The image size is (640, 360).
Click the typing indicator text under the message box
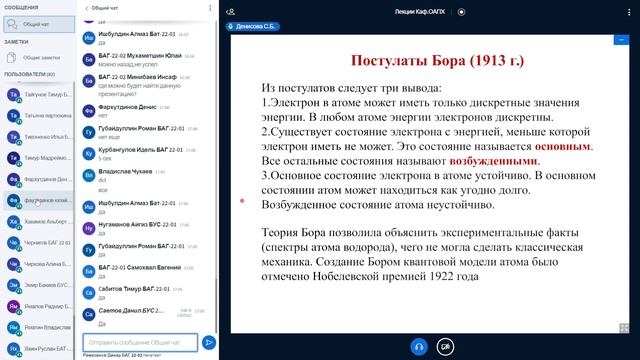point(122,356)
